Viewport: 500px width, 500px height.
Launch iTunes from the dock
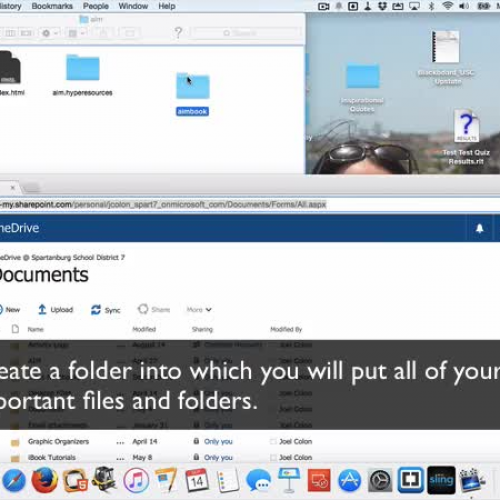click(x=136, y=480)
